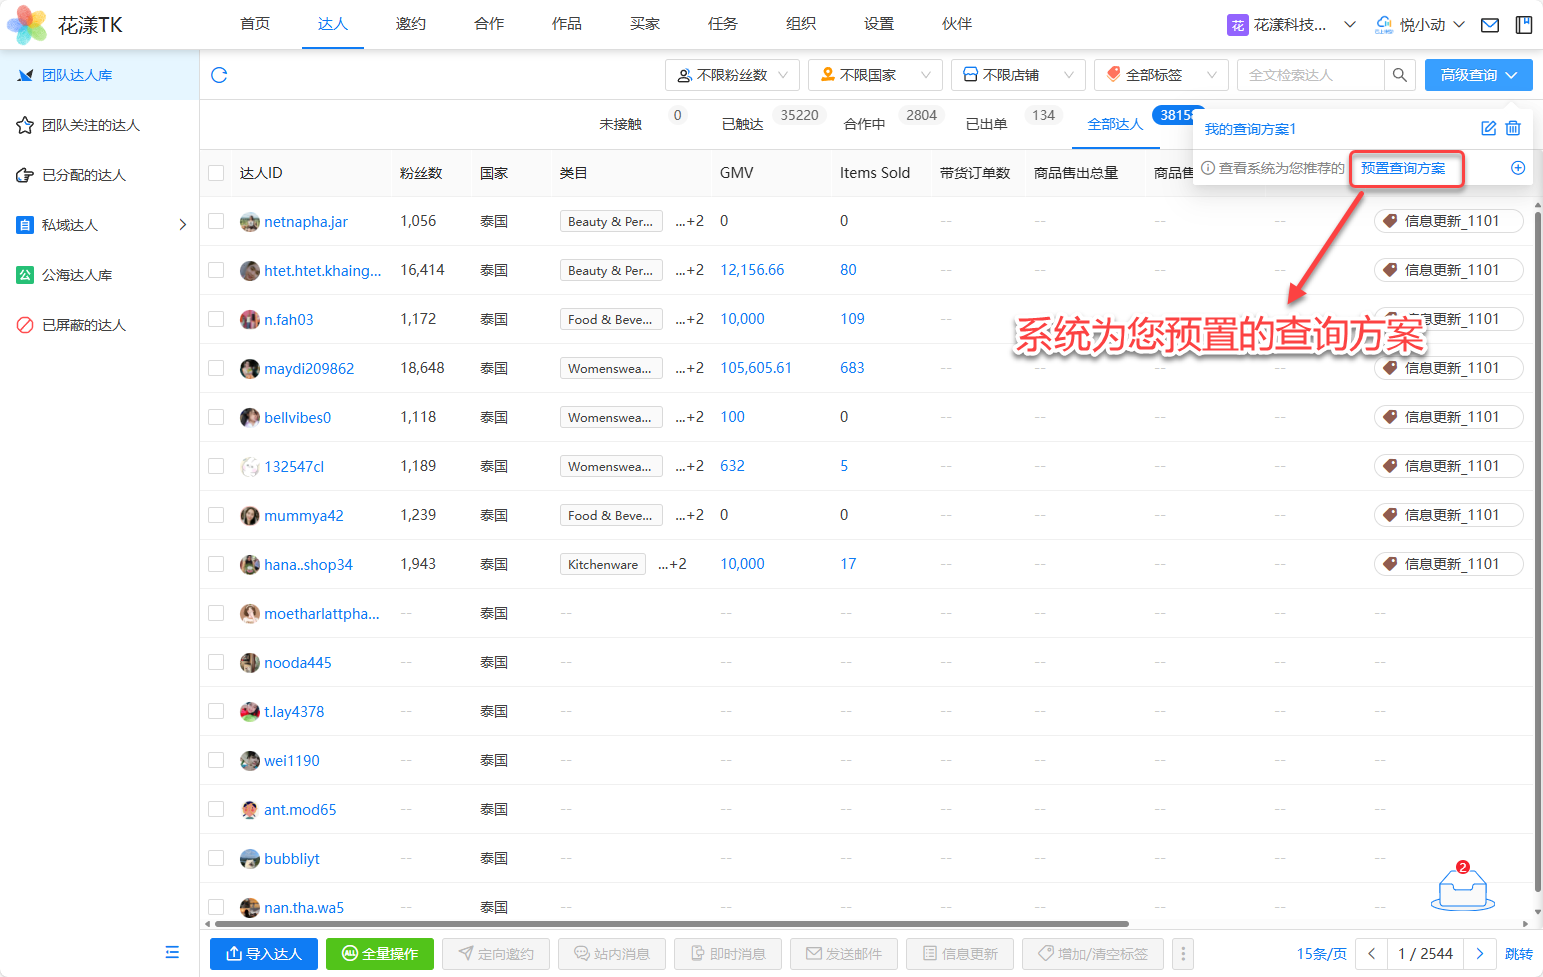
Task: Open the 预置查询方案 link
Action: point(1402,168)
